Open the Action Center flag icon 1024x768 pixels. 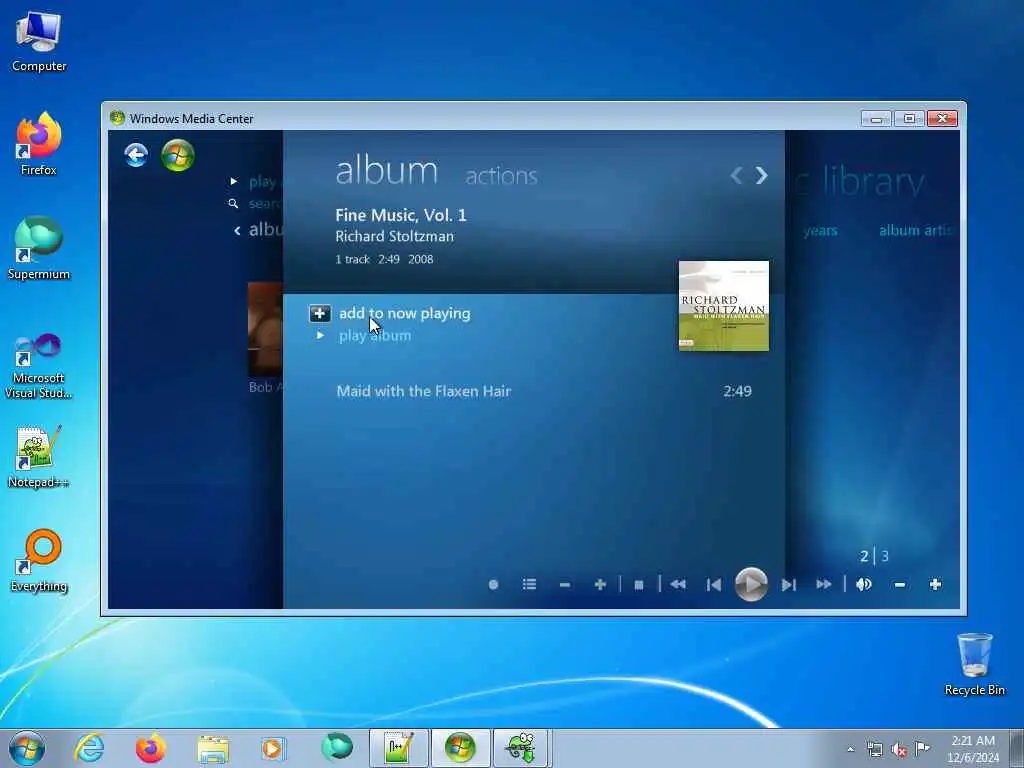coord(922,748)
